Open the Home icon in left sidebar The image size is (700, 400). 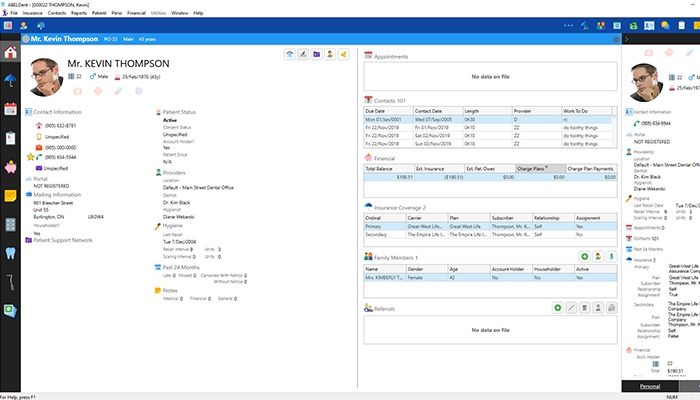(10, 53)
